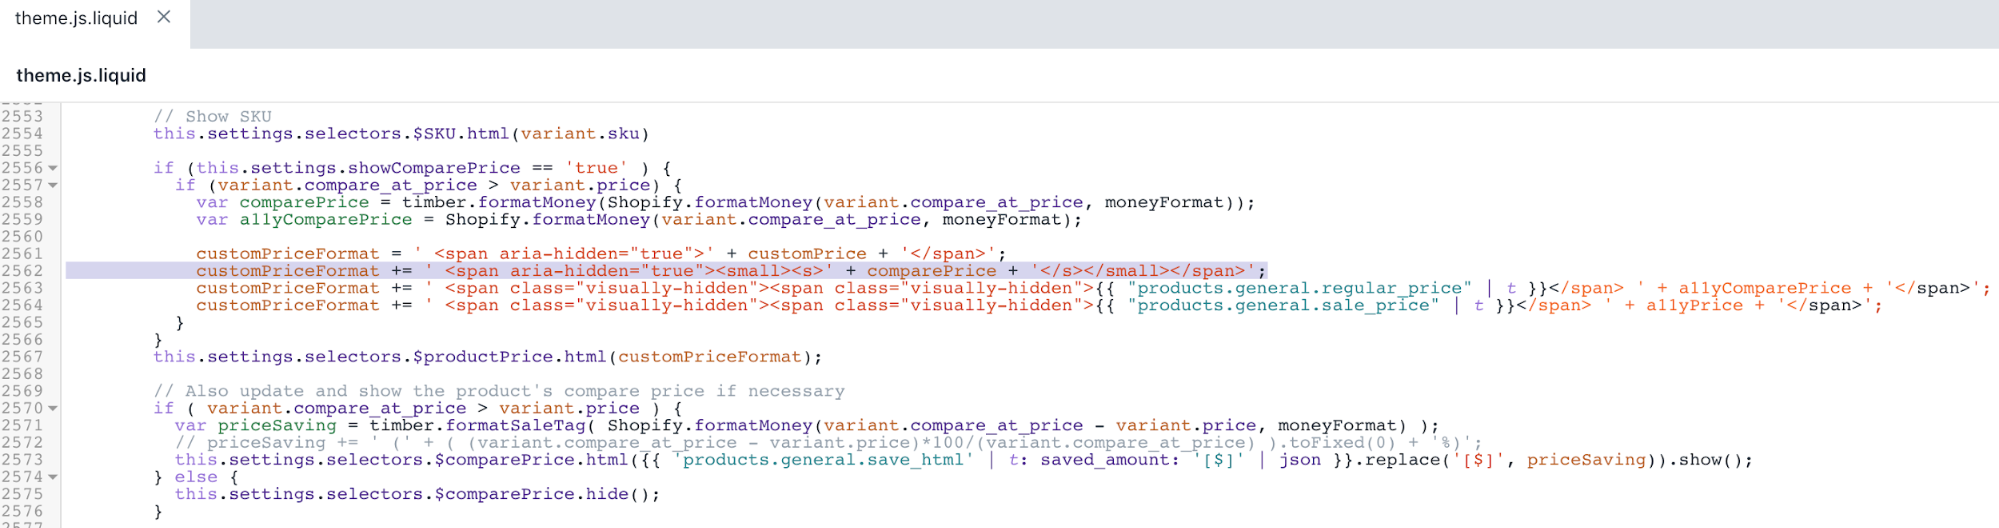Click '$comparePrice.hide()' on line 2575
This screenshot has height=528, width=1999.
(542, 494)
